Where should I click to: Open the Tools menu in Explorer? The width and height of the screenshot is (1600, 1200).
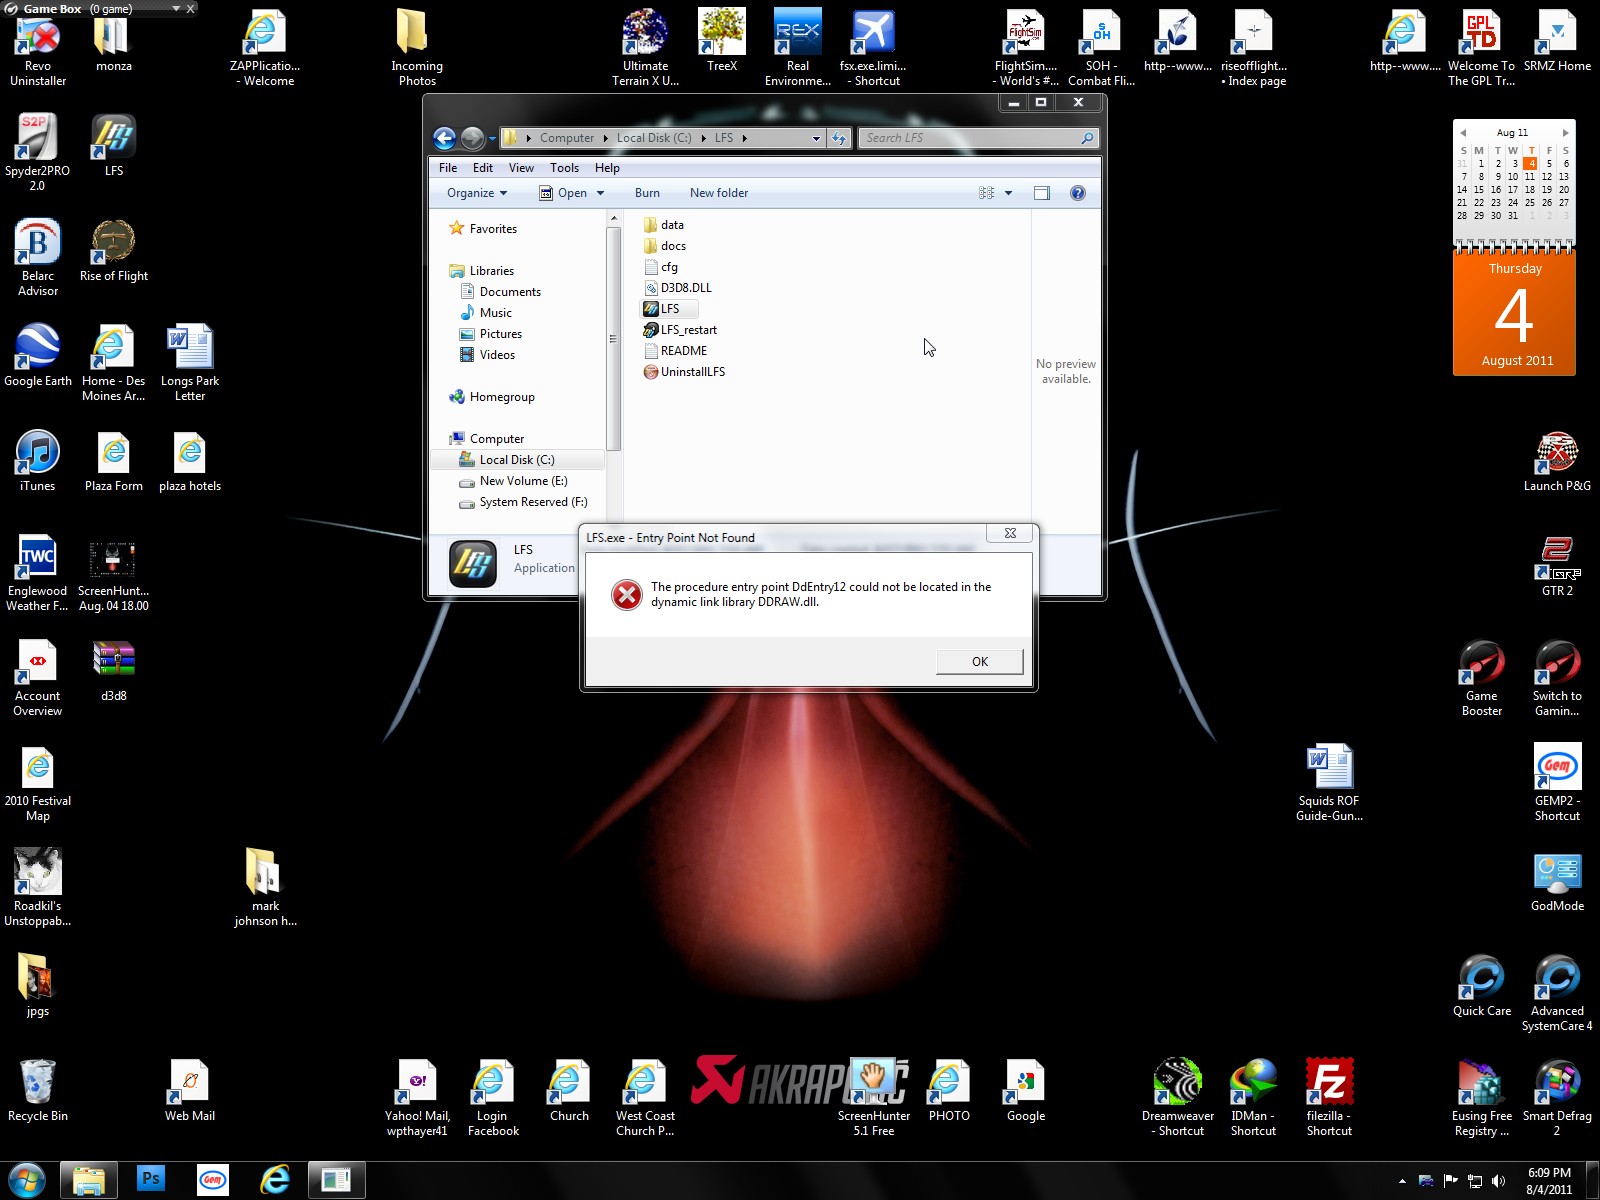click(x=564, y=168)
